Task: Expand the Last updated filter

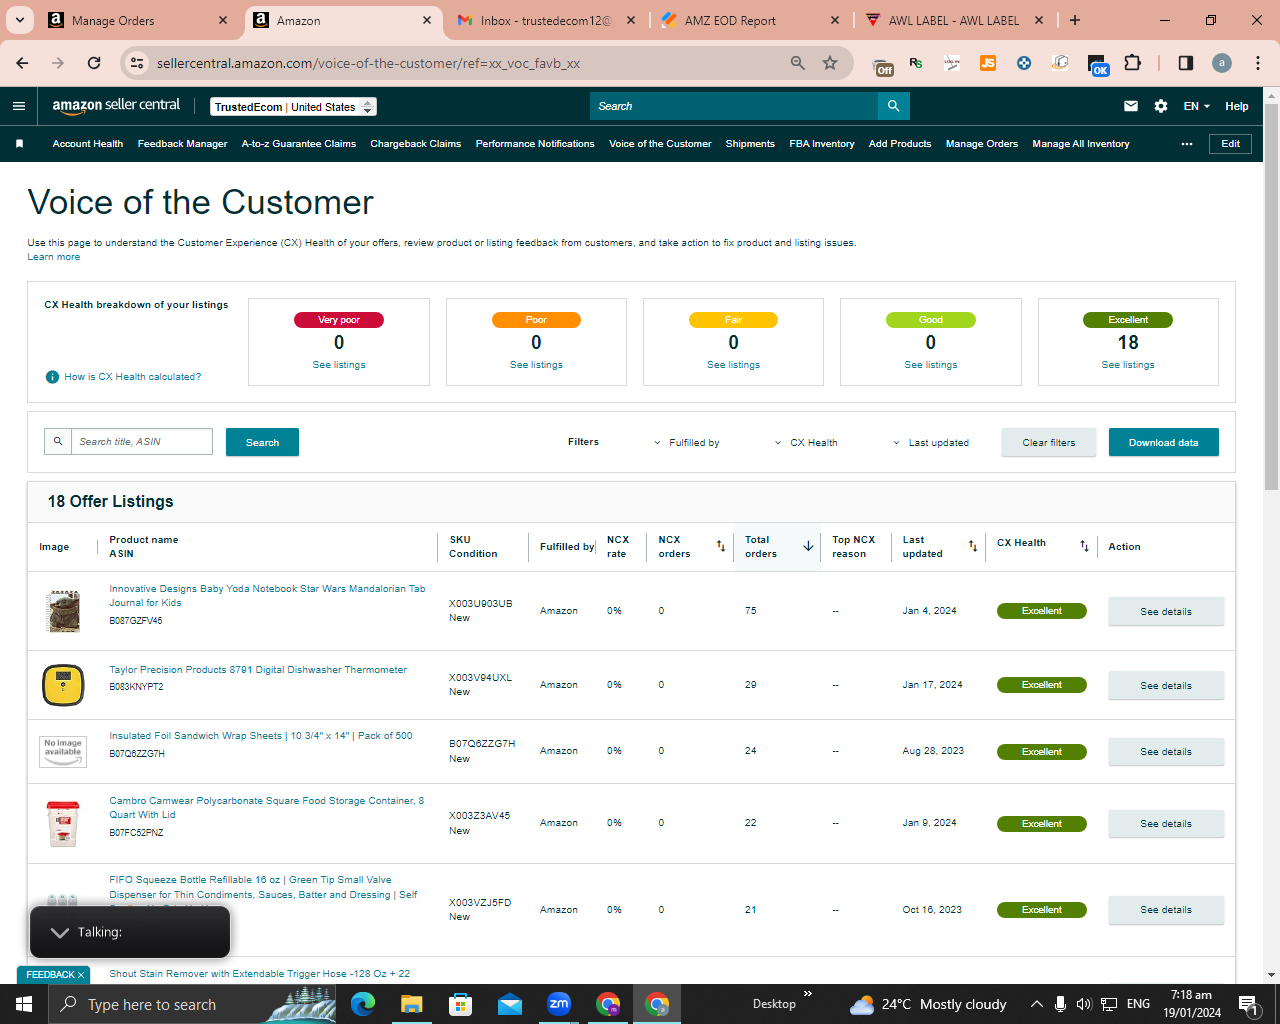Action: pyautogui.click(x=931, y=442)
